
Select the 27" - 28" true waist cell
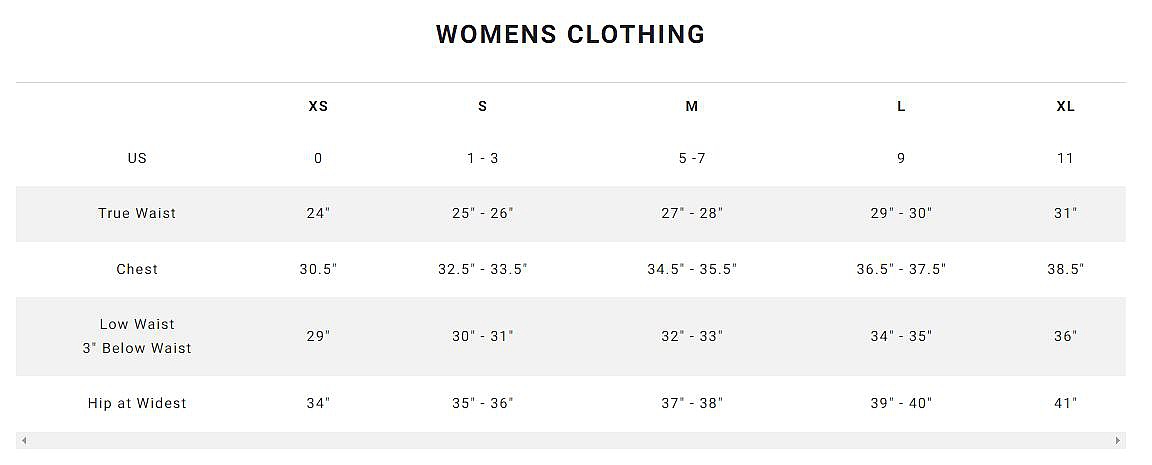tap(691, 214)
